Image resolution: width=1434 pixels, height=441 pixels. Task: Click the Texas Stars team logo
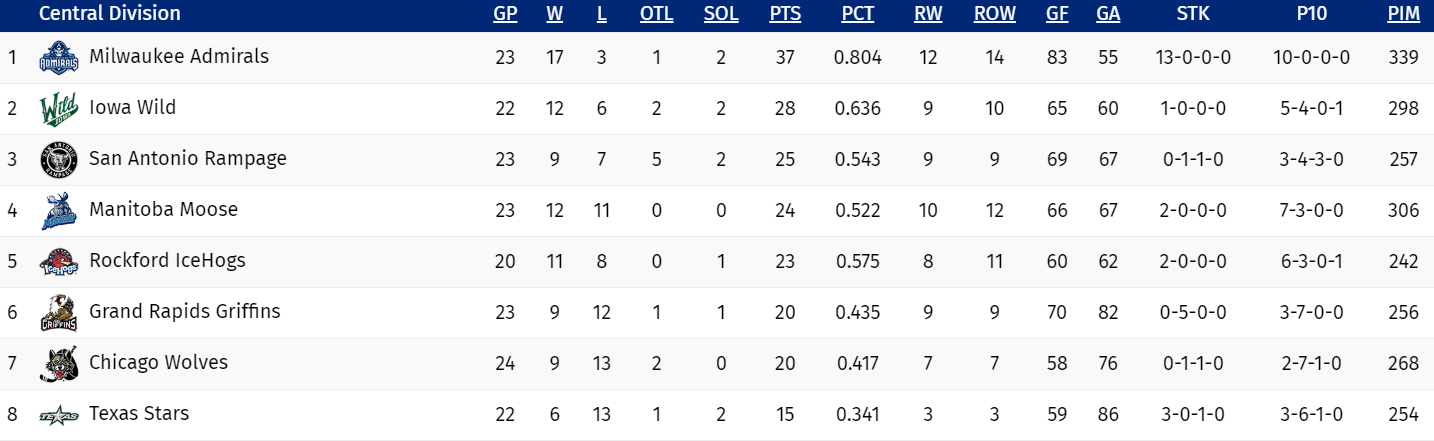click(x=59, y=415)
